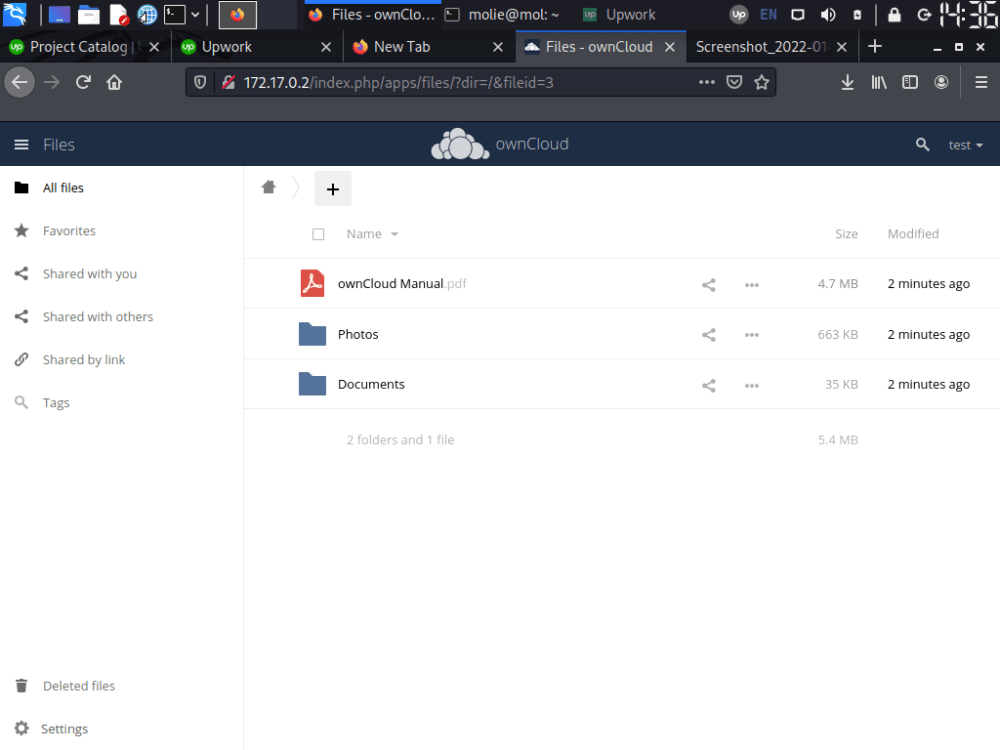Go back in Firefox
Screen dimensions: 1000x750
(20, 82)
